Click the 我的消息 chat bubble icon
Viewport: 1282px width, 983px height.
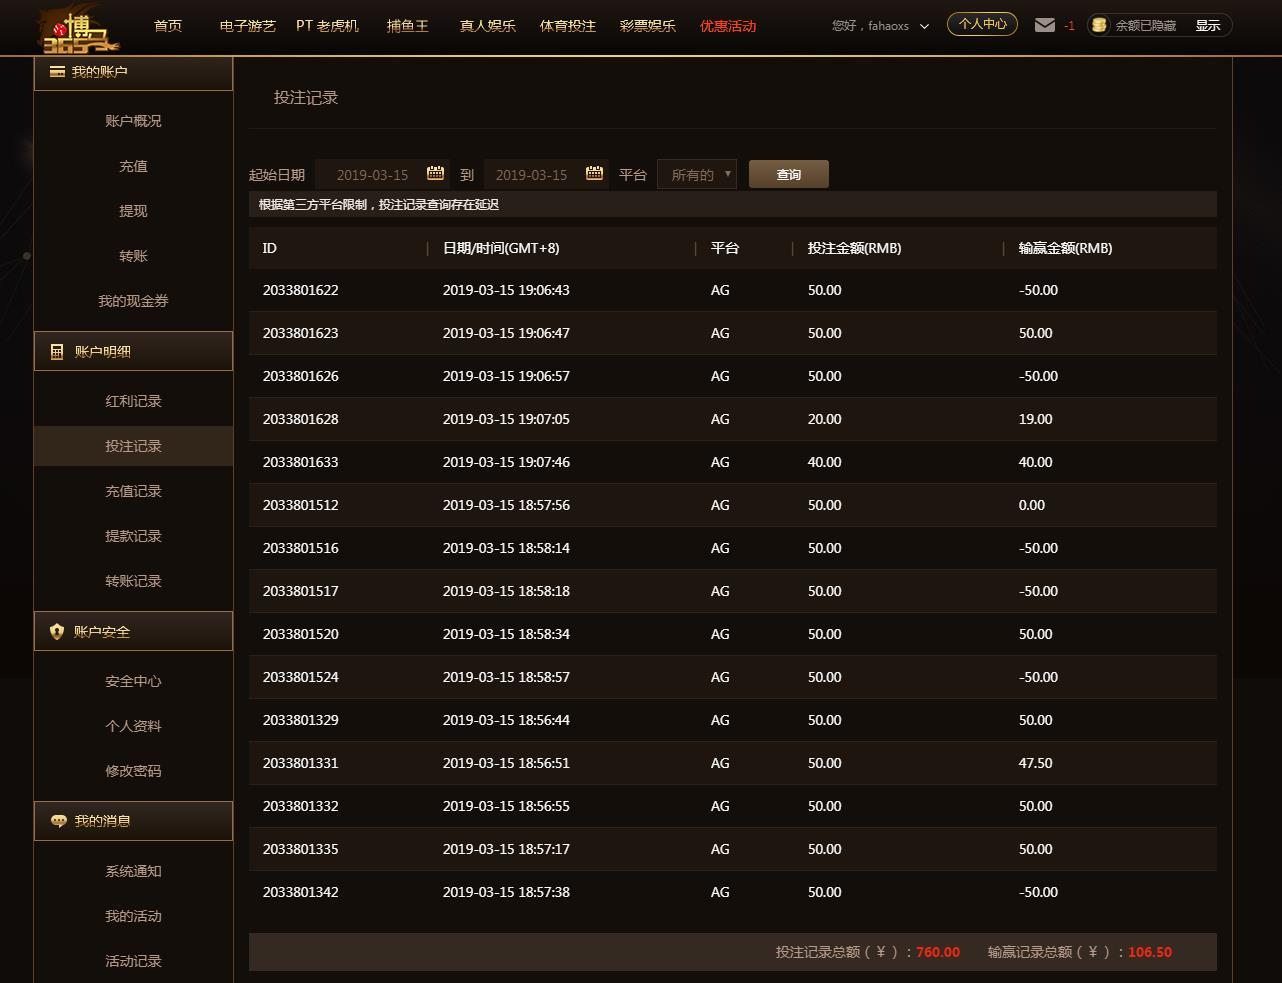(58, 821)
